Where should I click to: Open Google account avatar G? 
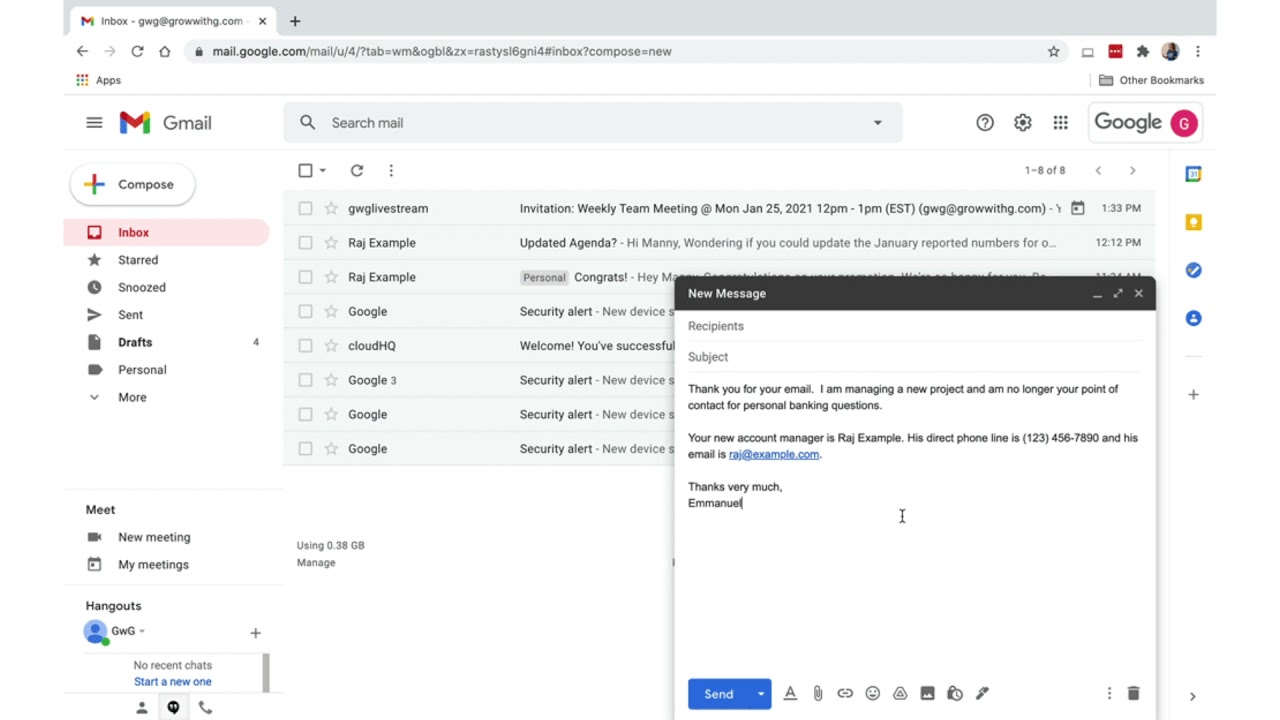coord(1184,123)
